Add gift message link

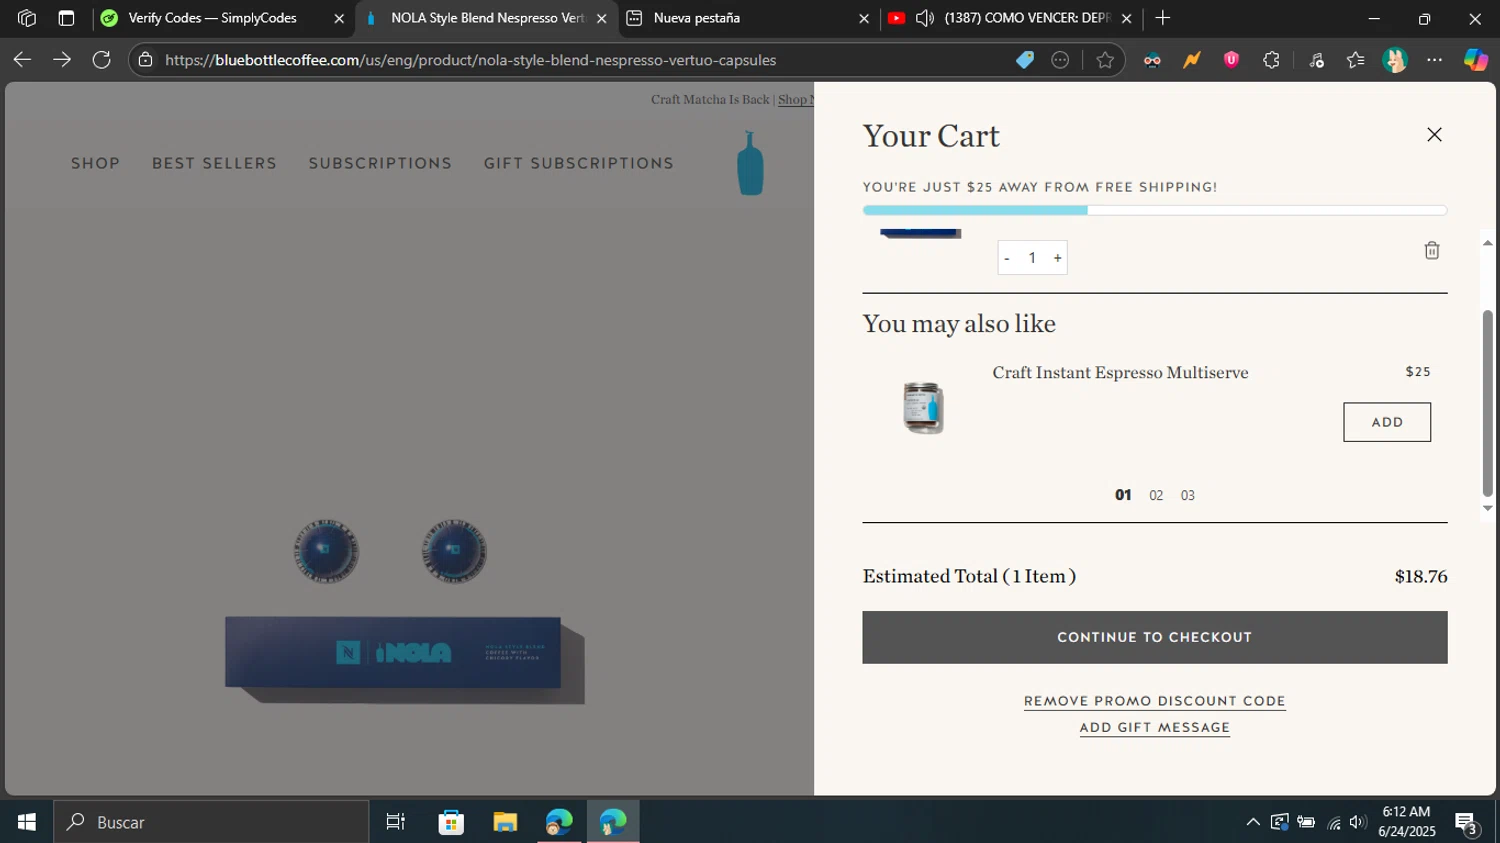pos(1155,728)
